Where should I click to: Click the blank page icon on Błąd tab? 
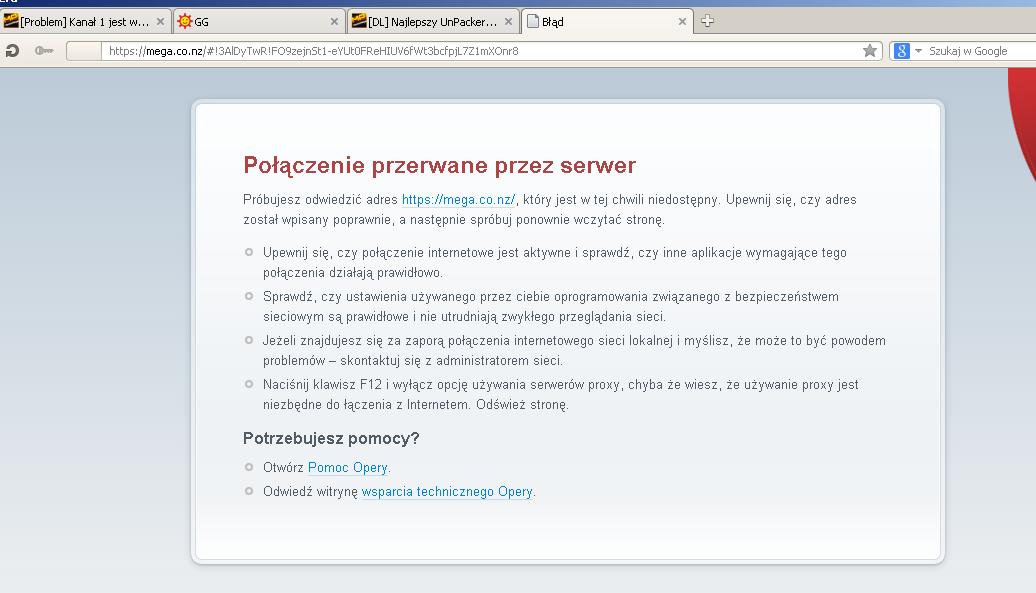[533, 21]
